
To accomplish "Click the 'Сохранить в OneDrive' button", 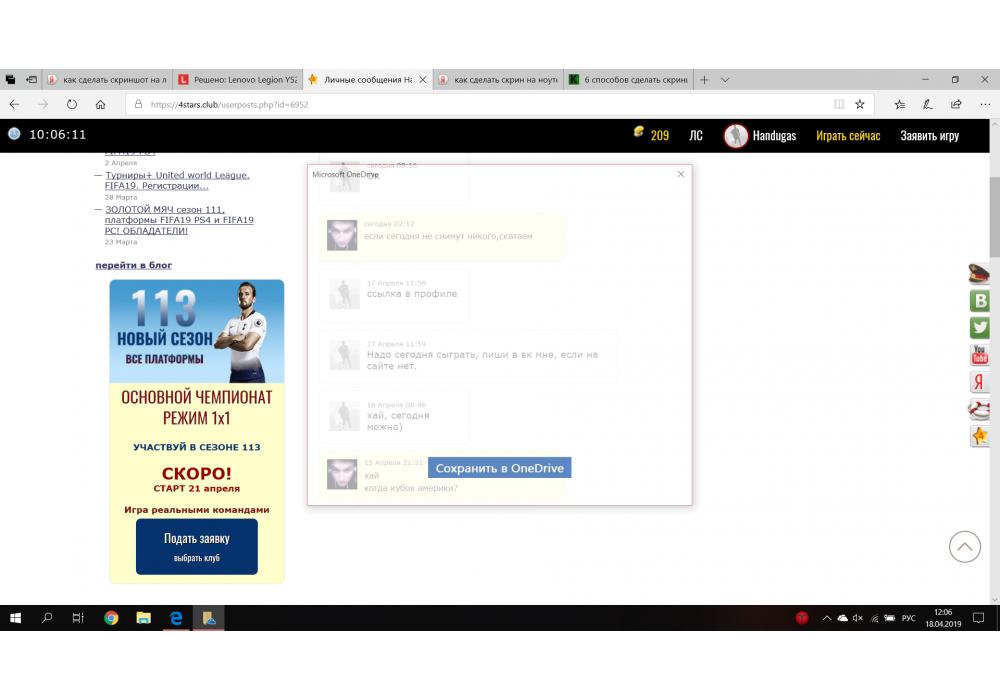I will [499, 468].
